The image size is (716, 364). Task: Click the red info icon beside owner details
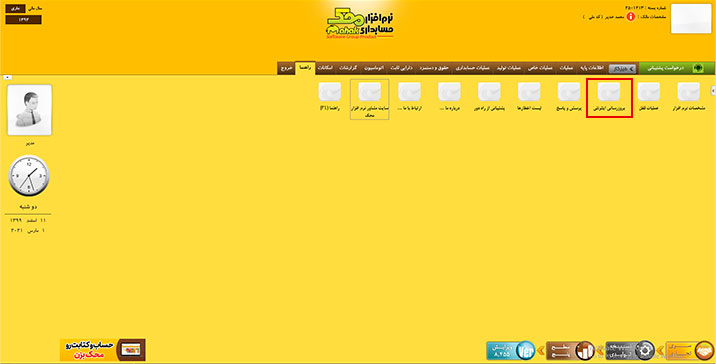coord(631,17)
